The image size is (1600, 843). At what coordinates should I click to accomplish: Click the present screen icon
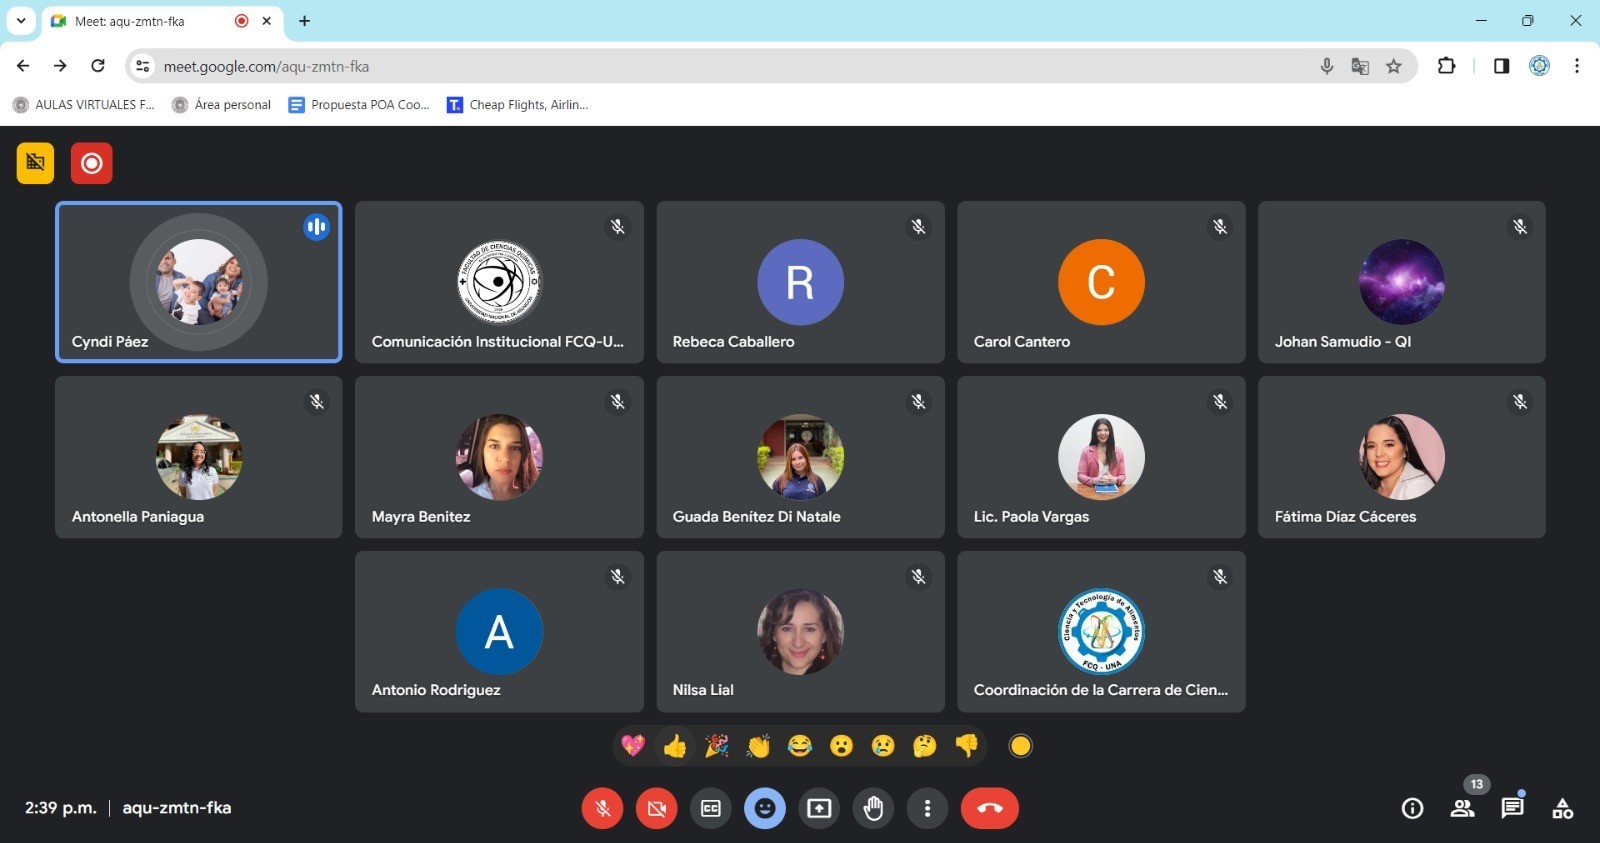click(819, 808)
